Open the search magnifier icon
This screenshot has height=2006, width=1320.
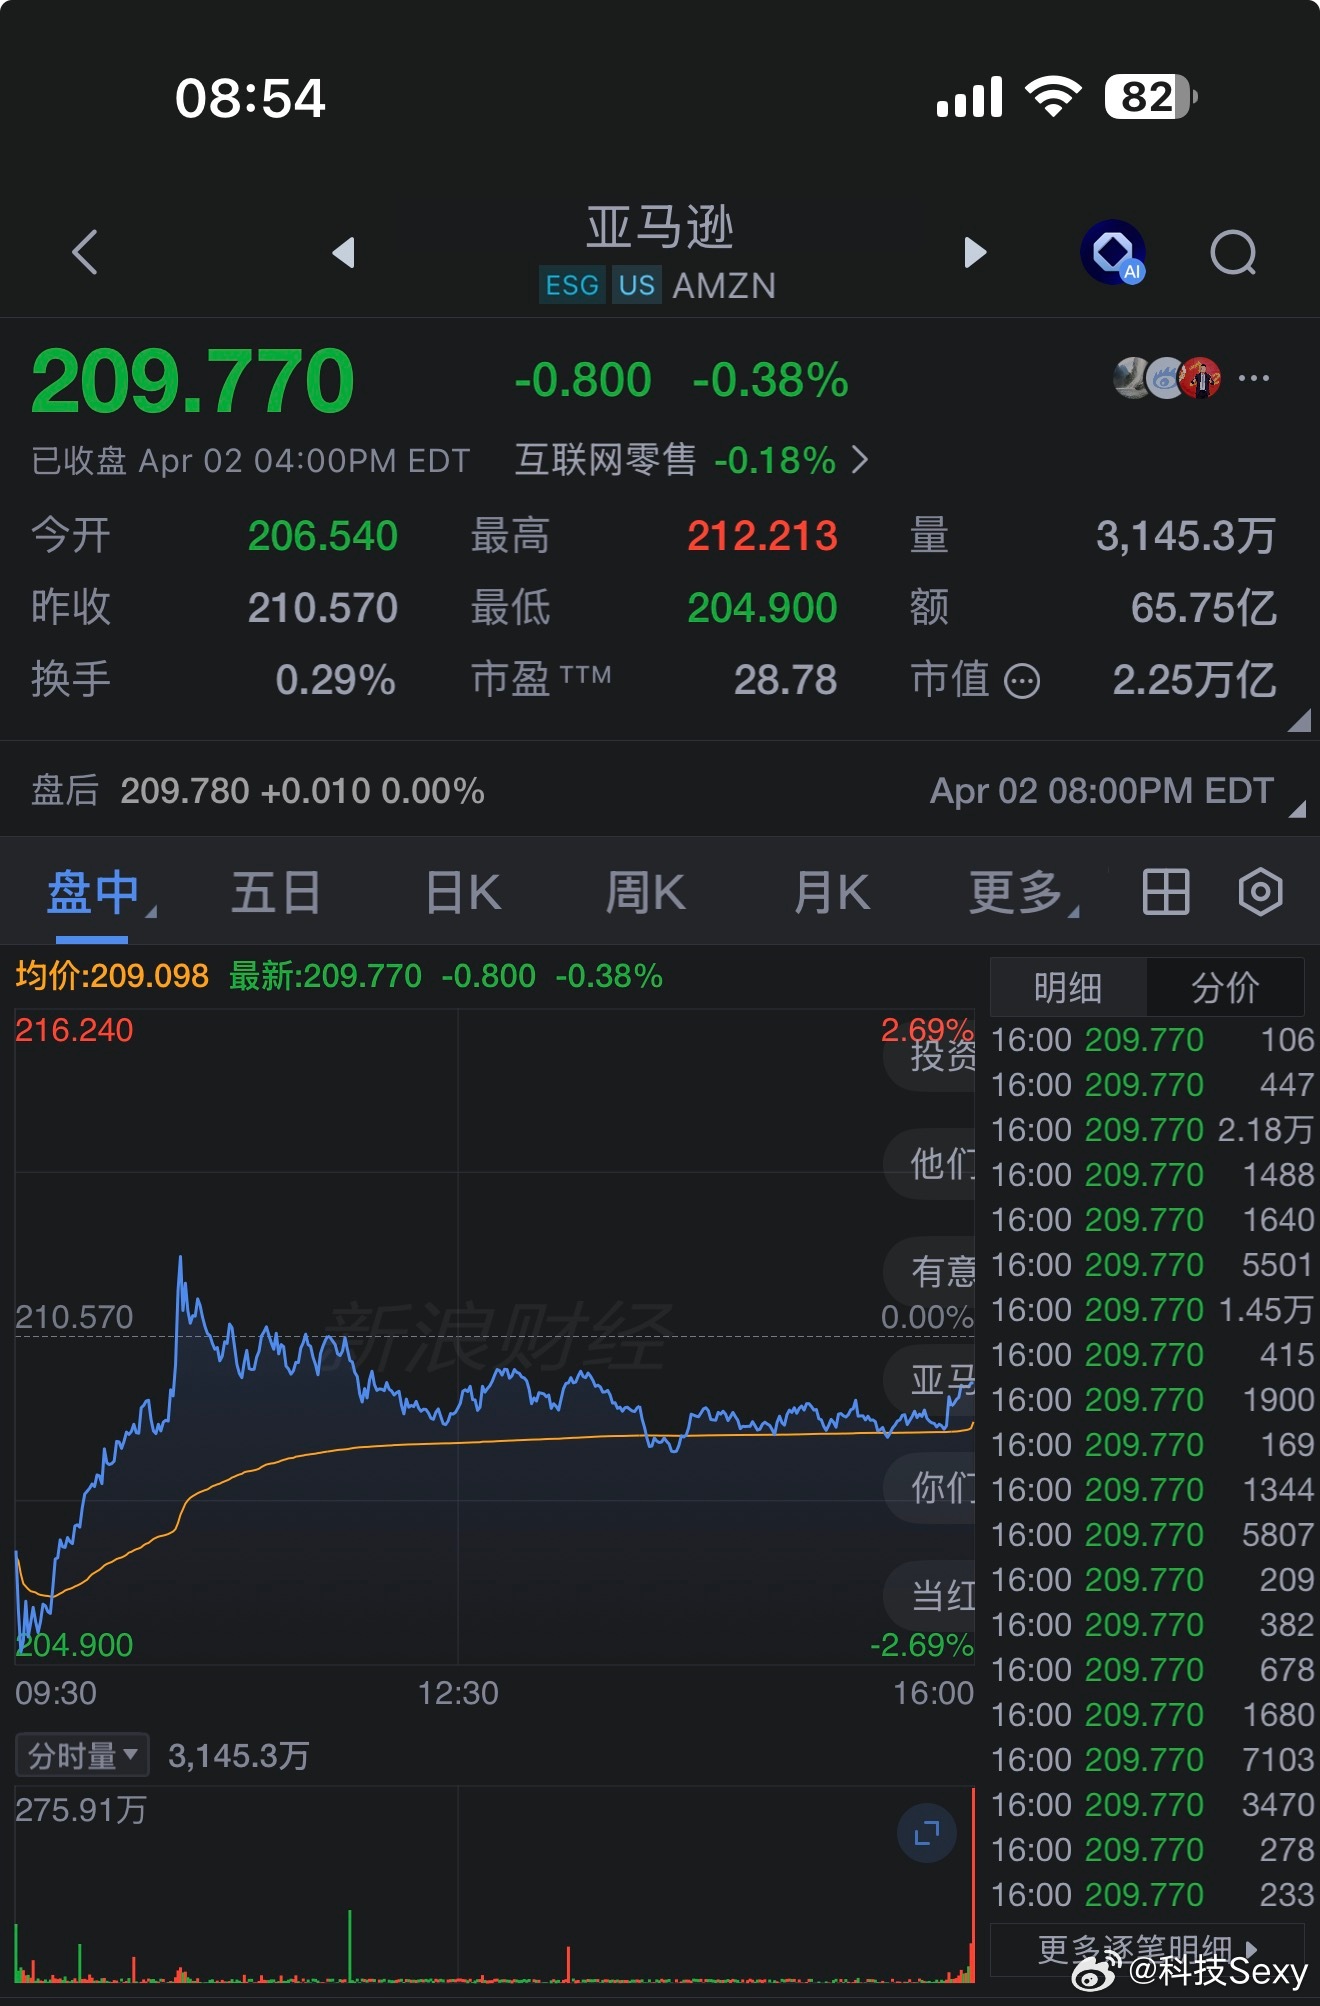[1233, 252]
